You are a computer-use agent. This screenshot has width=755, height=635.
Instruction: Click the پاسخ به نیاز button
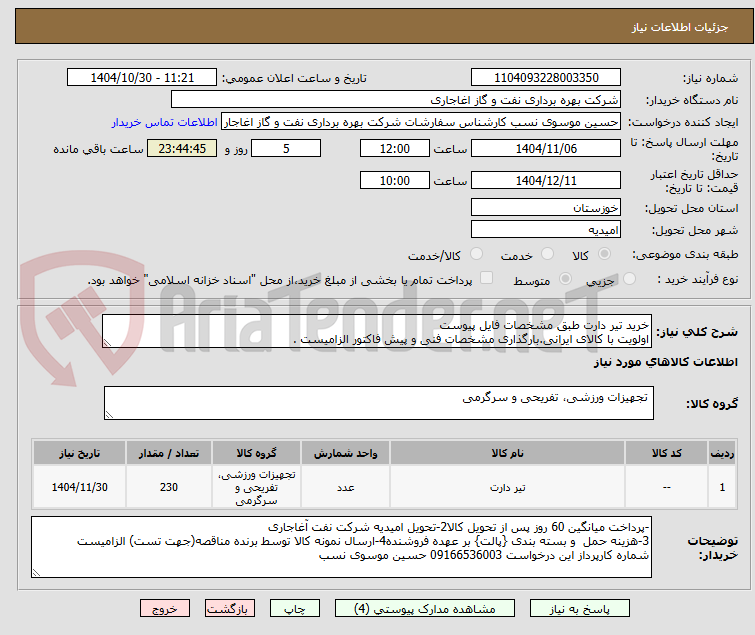580,609
